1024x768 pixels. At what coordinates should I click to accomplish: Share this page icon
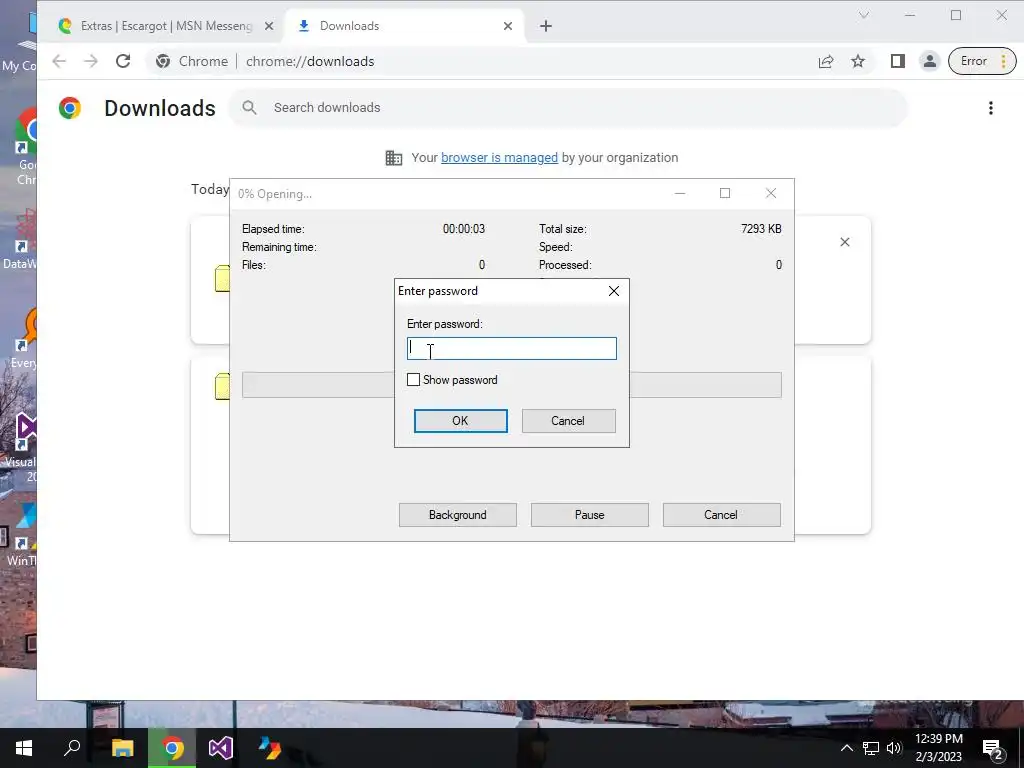click(x=826, y=61)
